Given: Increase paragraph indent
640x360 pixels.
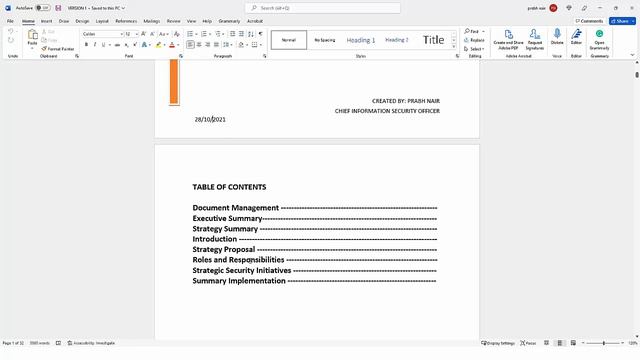Looking at the screenshot, I should coord(241,34).
